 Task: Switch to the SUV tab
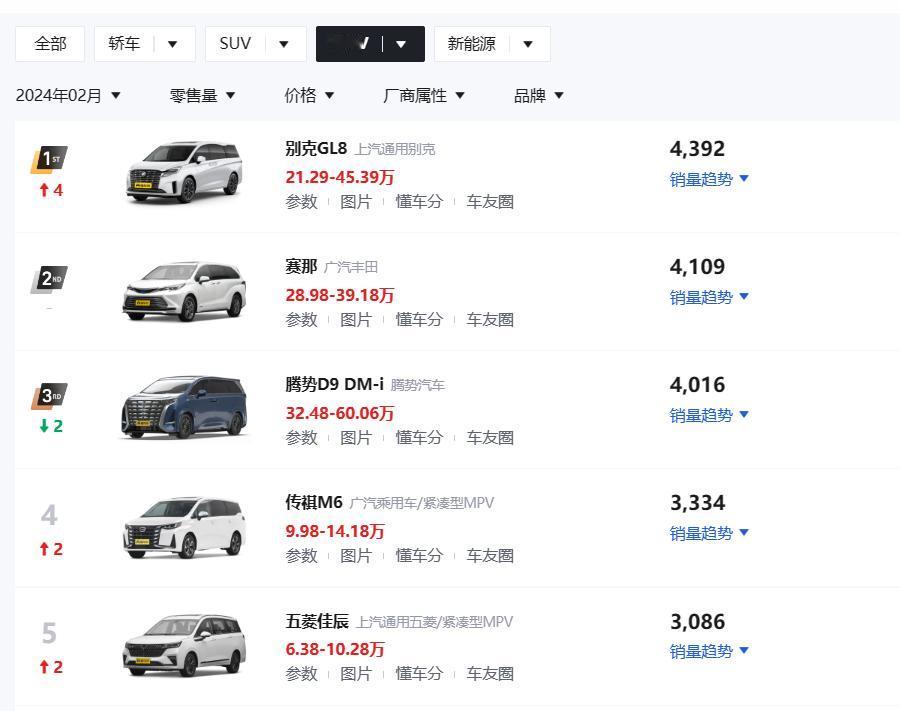tap(235, 44)
